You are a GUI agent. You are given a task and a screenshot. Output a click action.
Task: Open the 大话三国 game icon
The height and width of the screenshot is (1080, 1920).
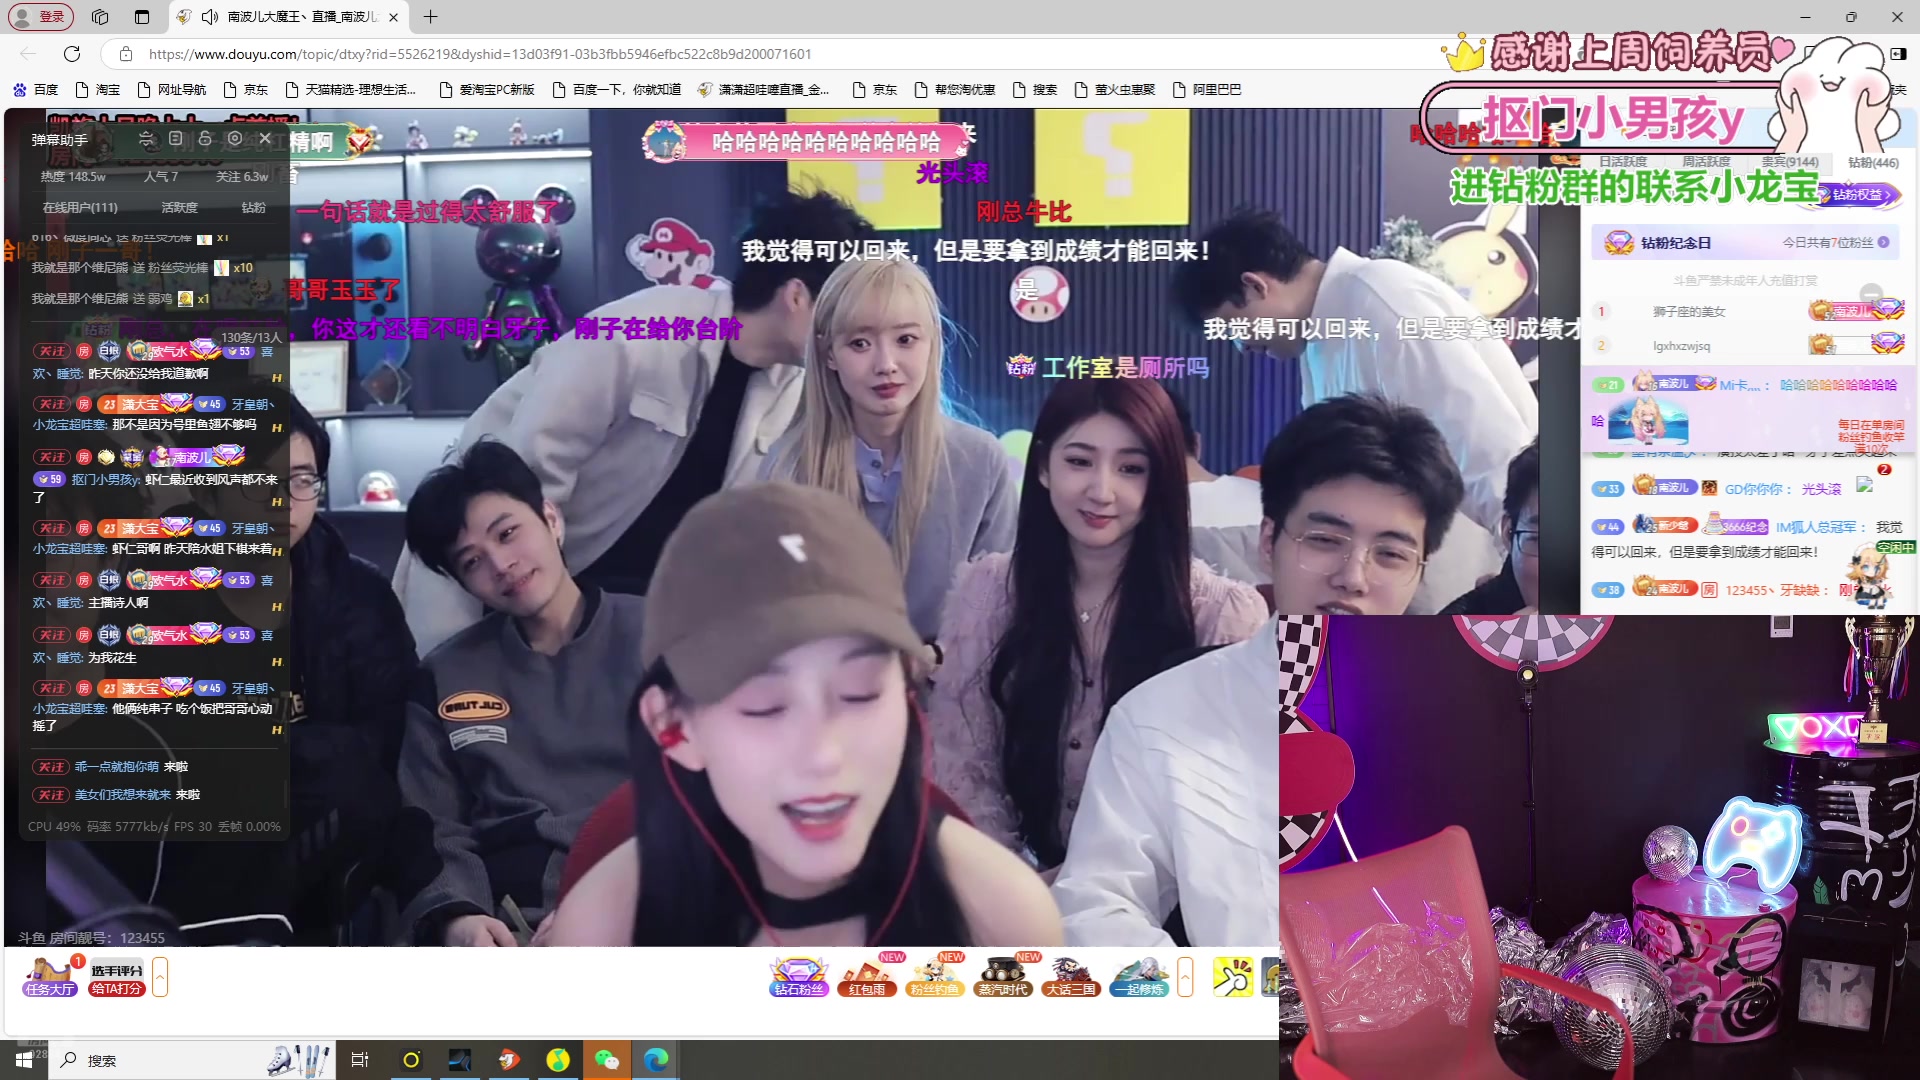coord(1071,976)
